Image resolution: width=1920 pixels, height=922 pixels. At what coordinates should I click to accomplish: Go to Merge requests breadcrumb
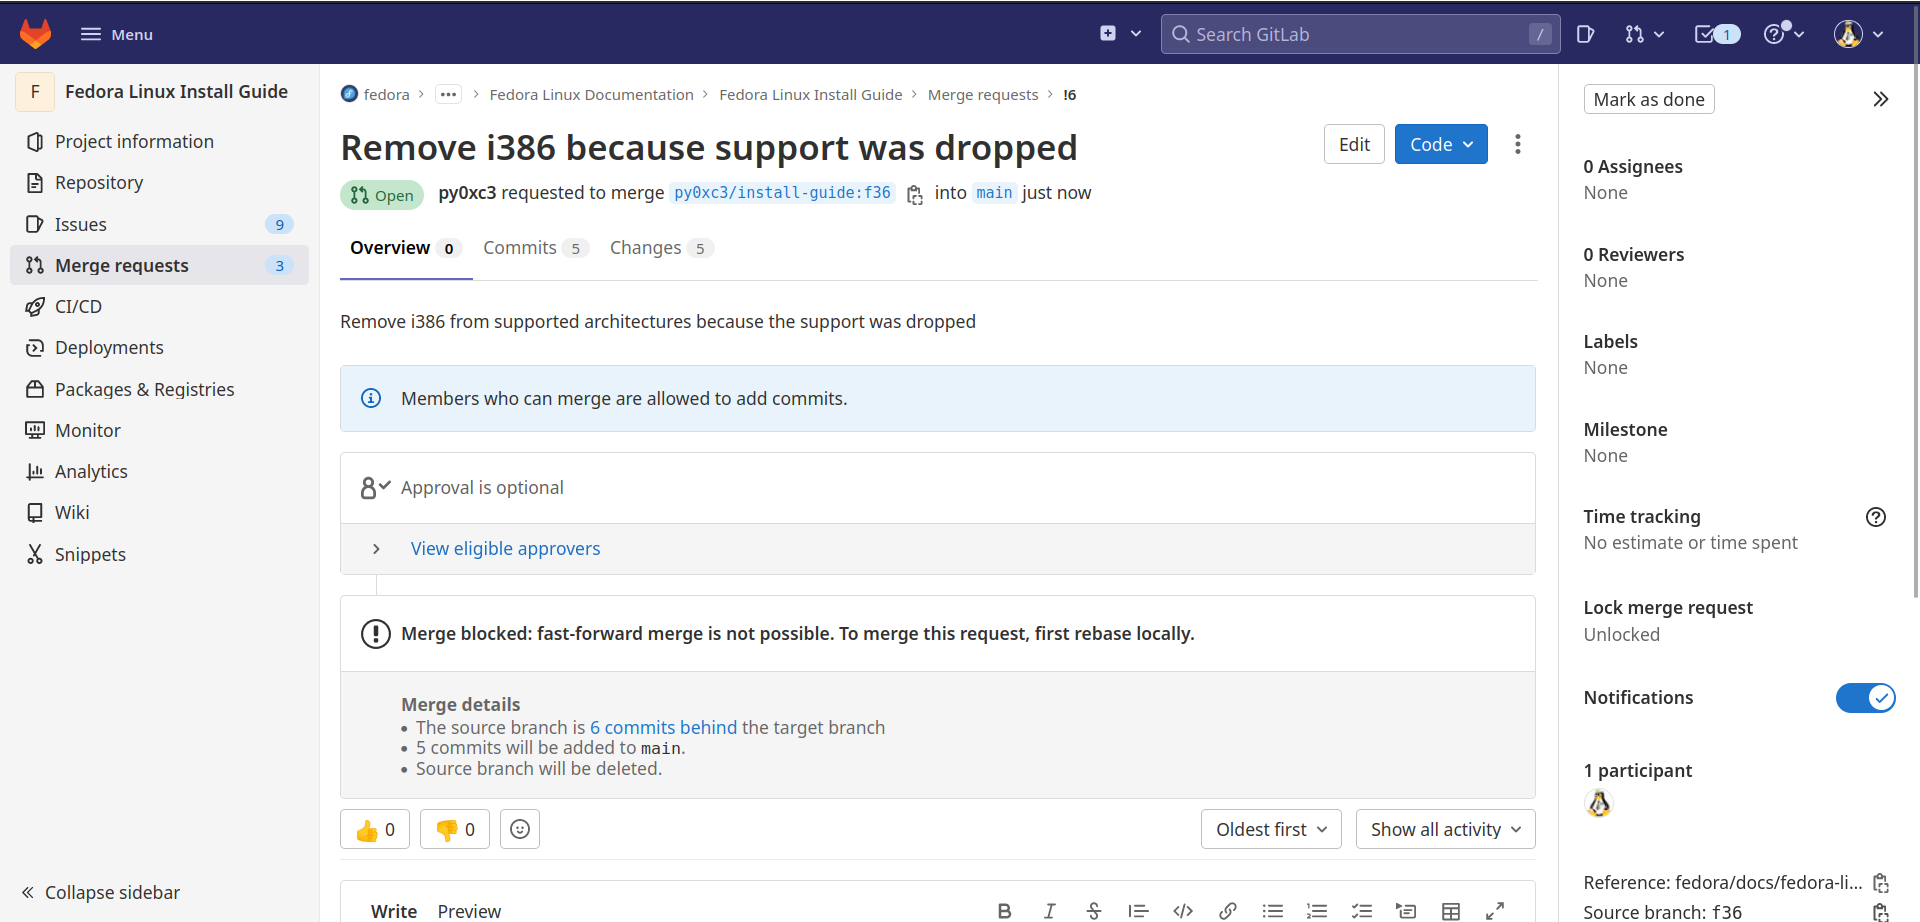coord(983,94)
